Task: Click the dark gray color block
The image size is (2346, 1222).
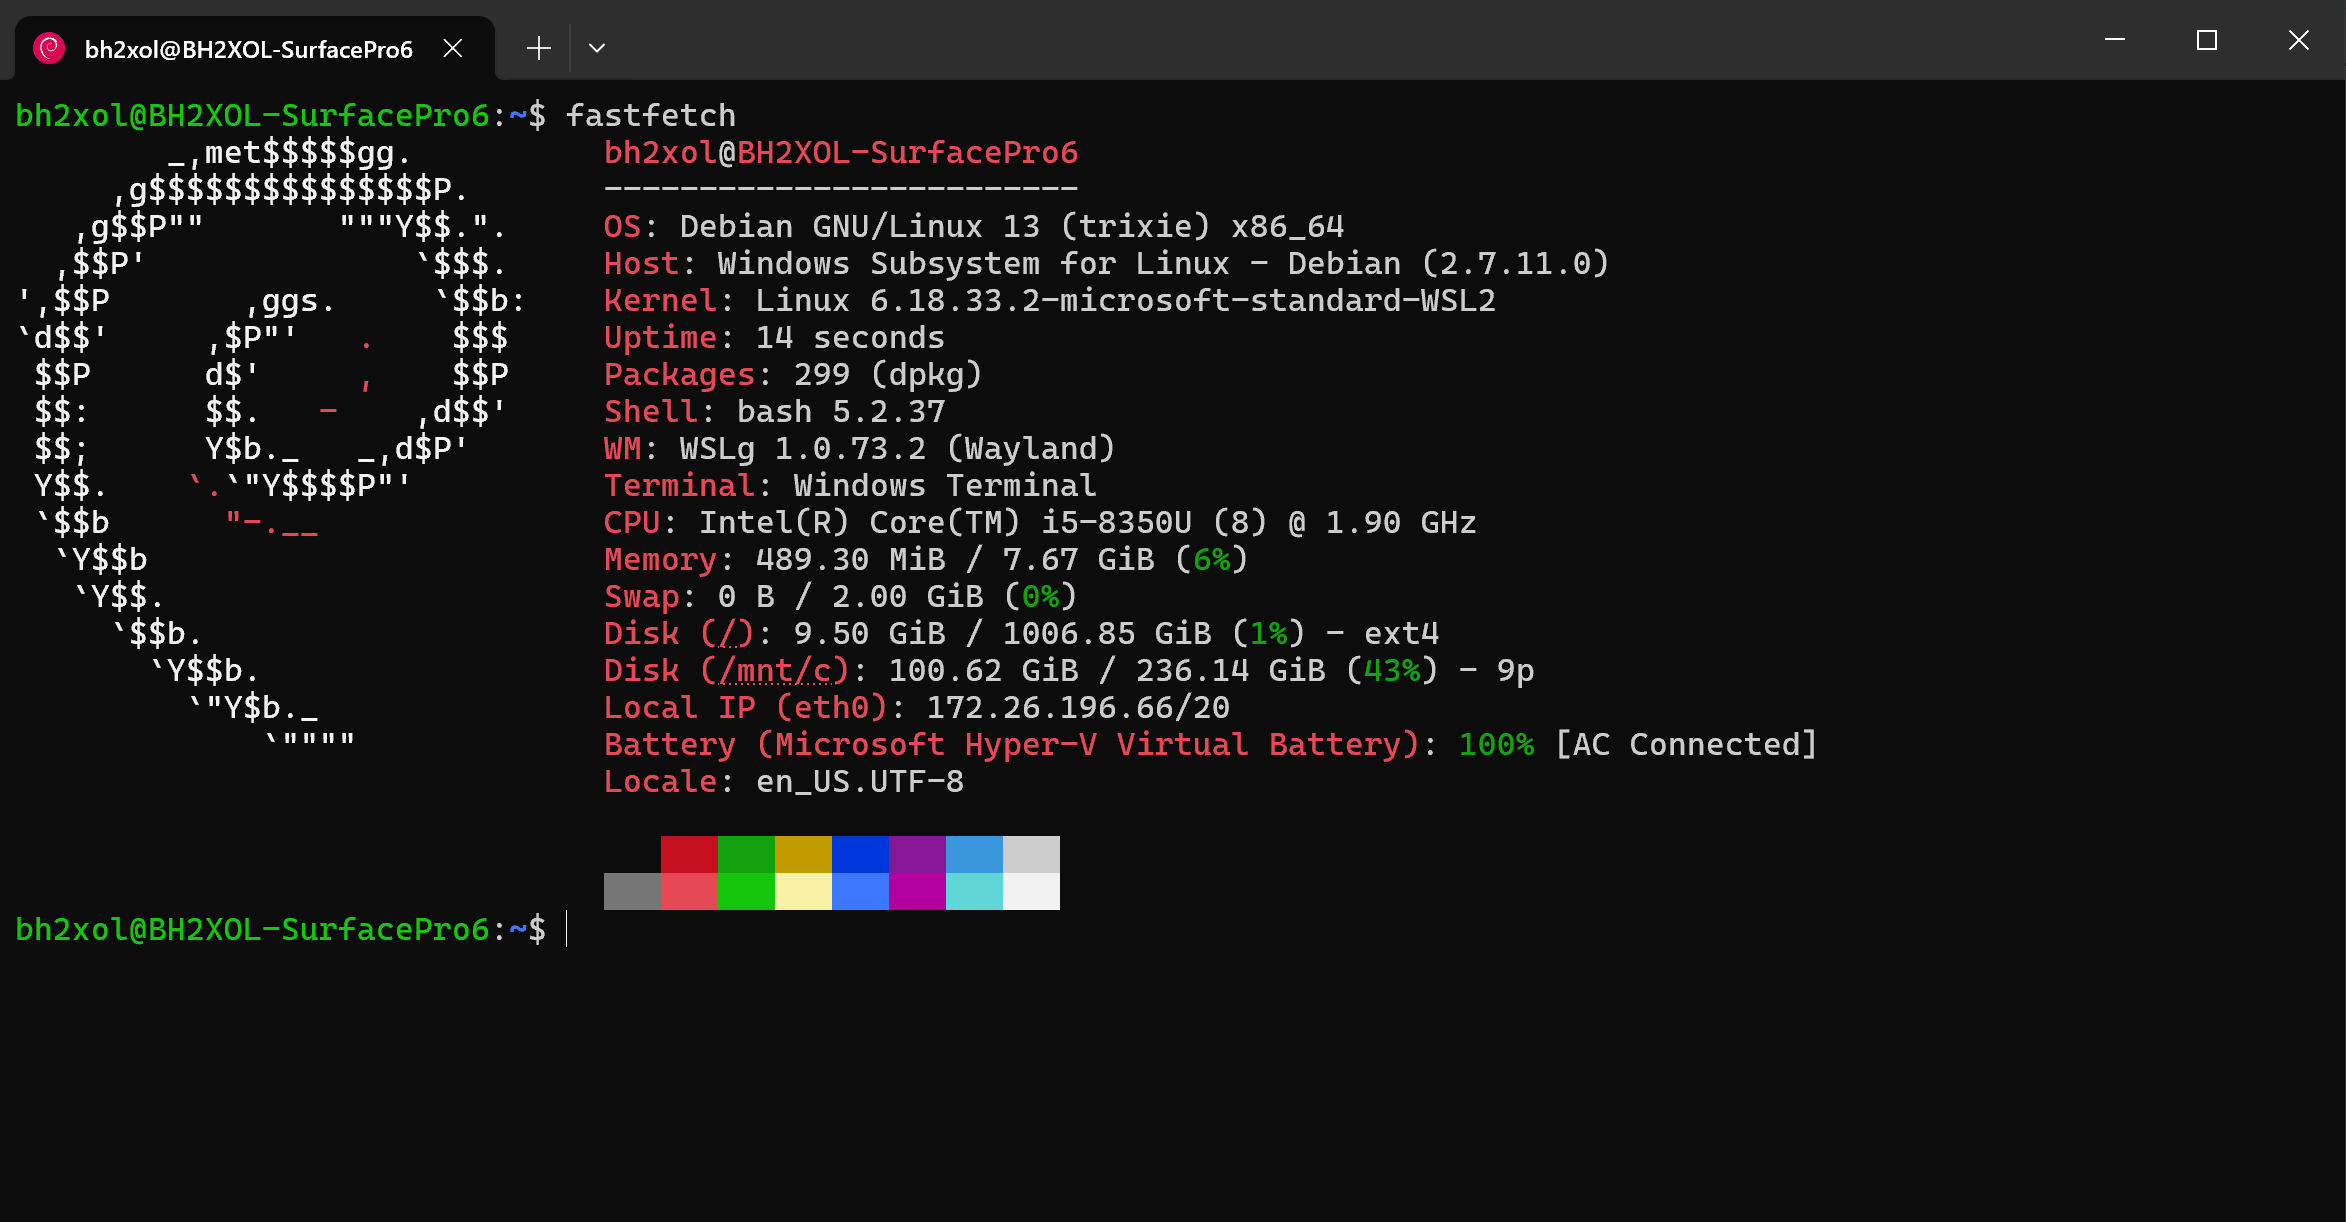Action: pos(632,891)
